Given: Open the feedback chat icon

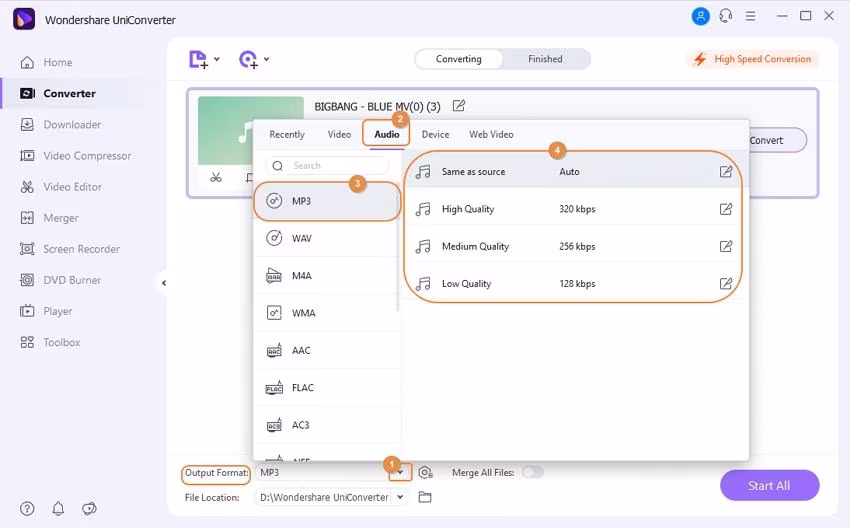Looking at the screenshot, I should click(x=89, y=508).
